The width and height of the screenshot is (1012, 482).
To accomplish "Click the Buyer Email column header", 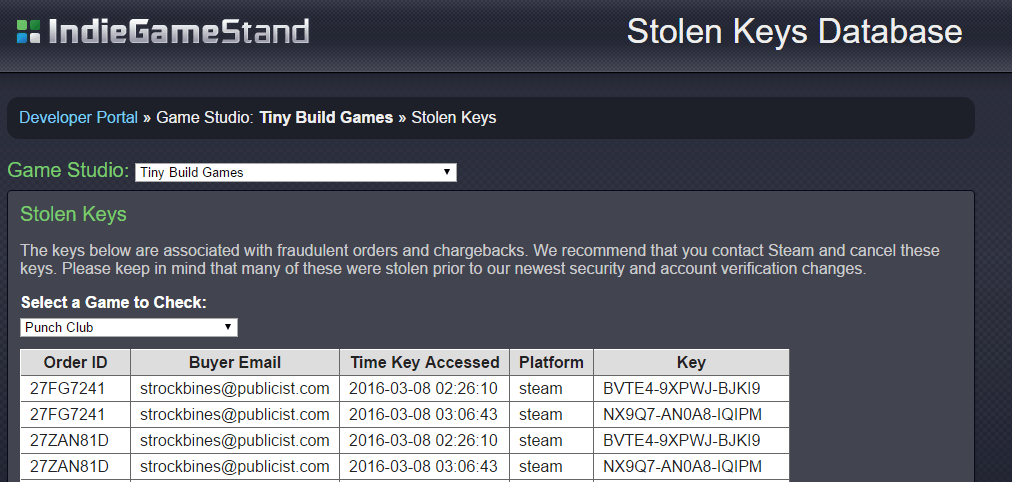I will pyautogui.click(x=235, y=363).
